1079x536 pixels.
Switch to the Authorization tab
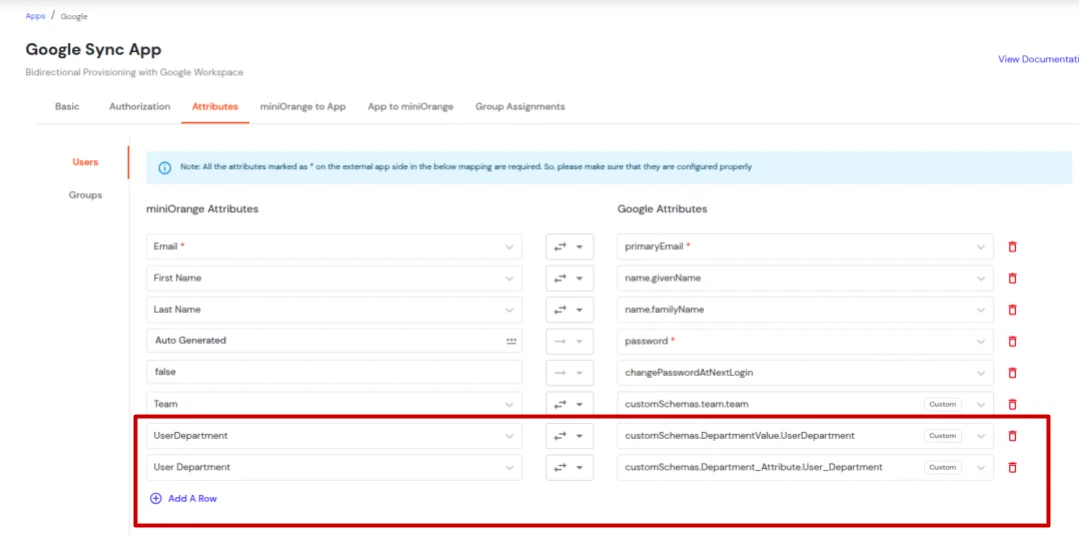[x=140, y=107]
